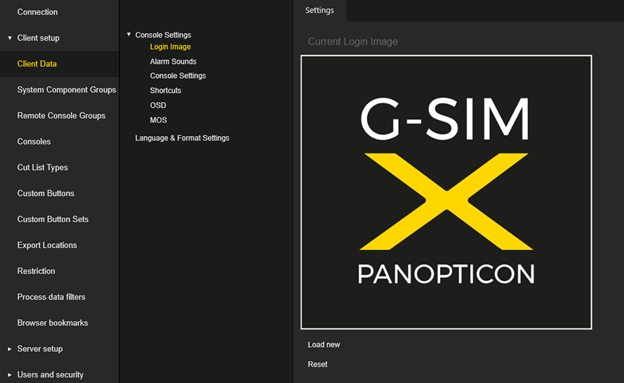Go to System Component Groups
624x383 pixels.
[x=66, y=90]
